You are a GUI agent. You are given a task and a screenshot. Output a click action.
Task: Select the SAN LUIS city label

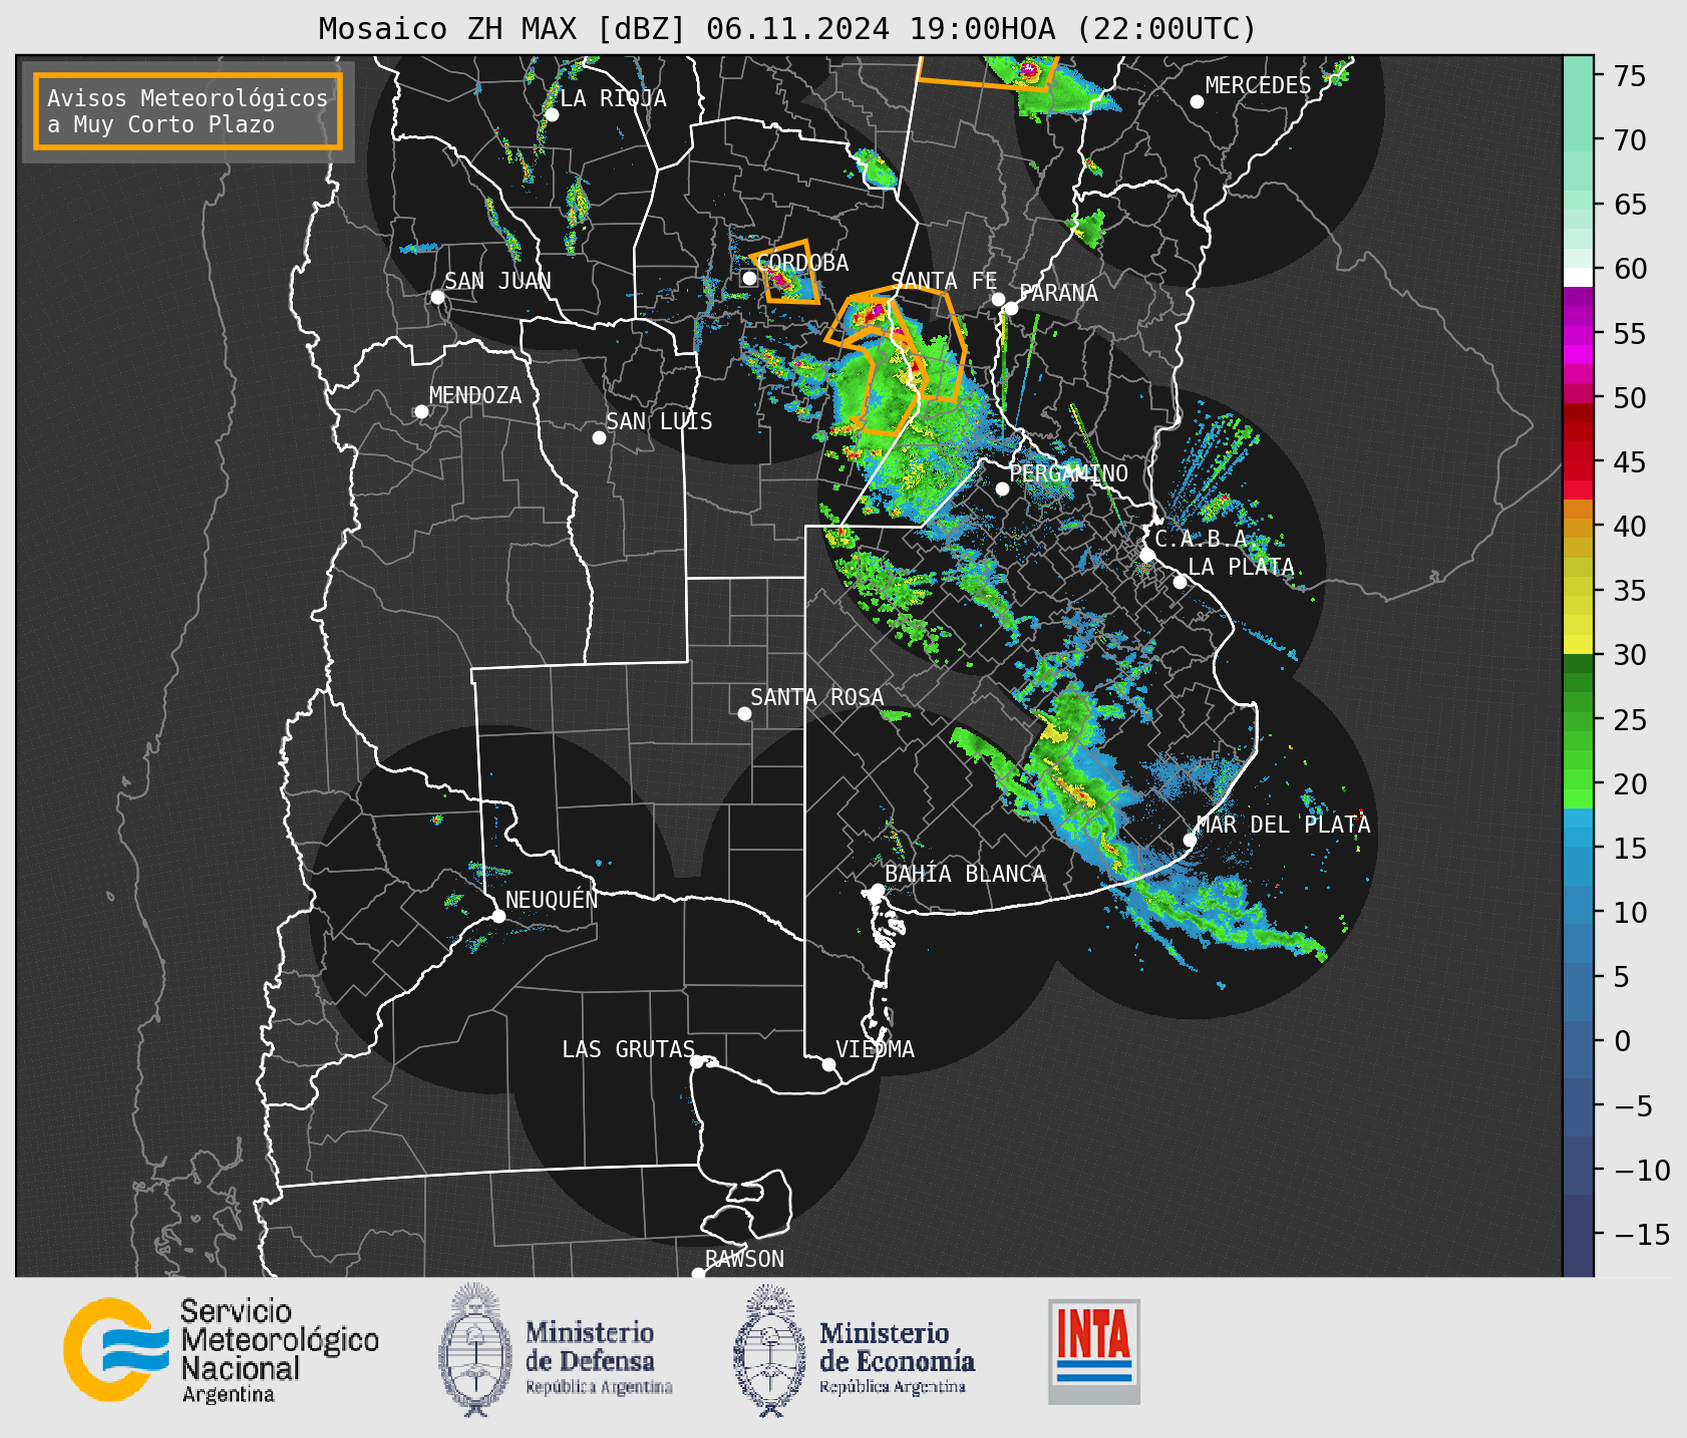pos(659,421)
